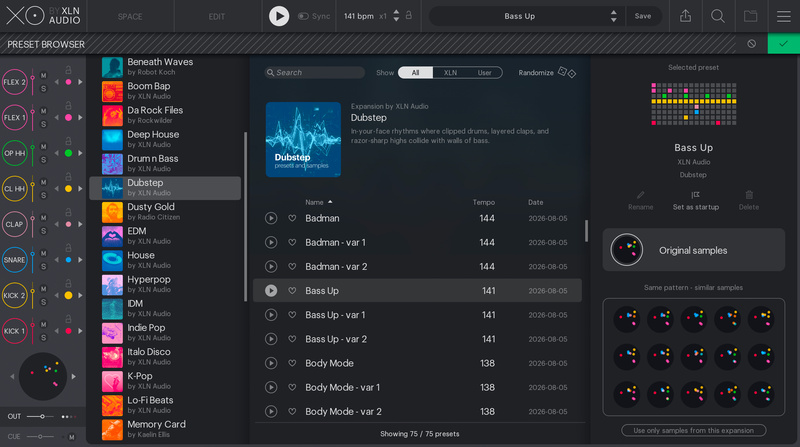
Task: Click the yellow sample dot for CL HH
Action: (68, 189)
